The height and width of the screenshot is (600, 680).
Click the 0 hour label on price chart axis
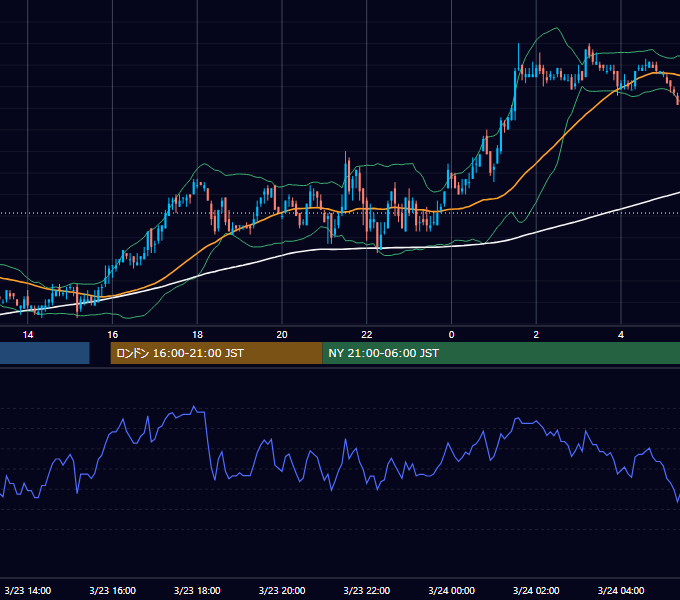click(451, 335)
